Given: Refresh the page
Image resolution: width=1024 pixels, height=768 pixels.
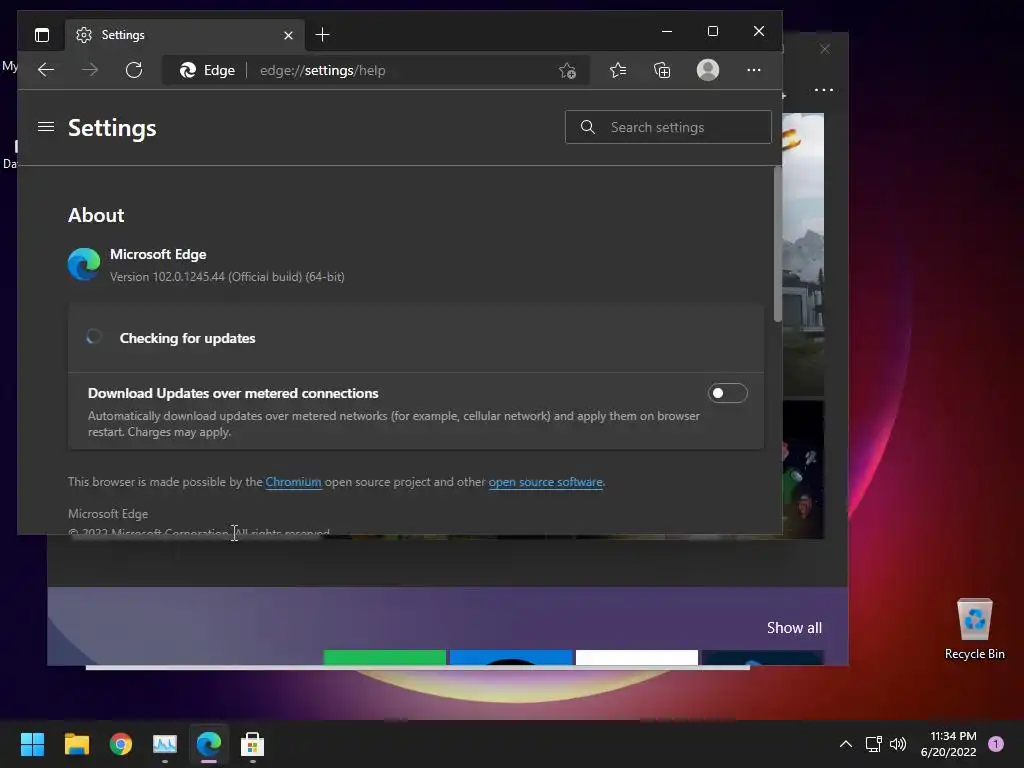Looking at the screenshot, I should [x=134, y=70].
